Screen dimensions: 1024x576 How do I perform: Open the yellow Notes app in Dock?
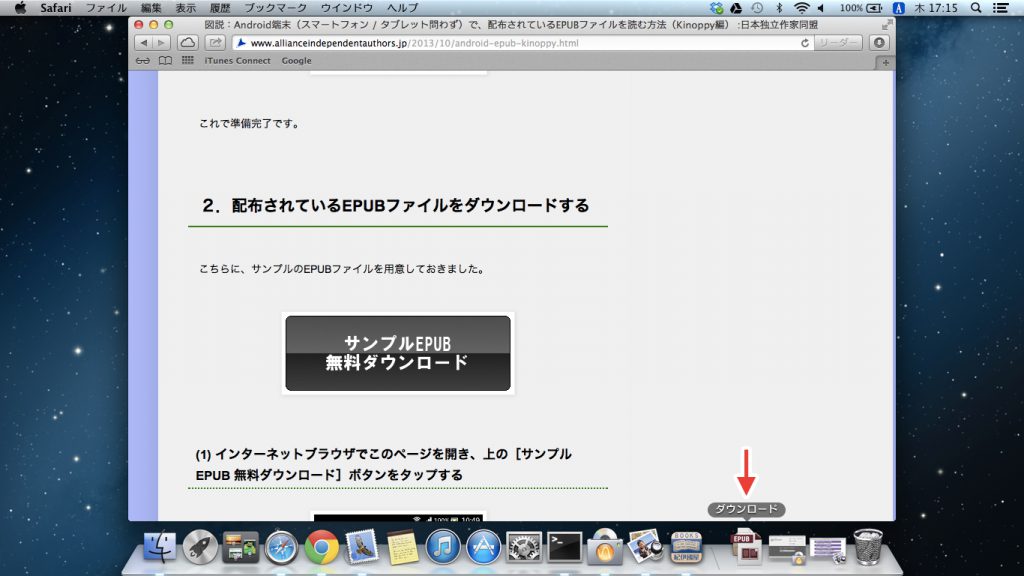tap(402, 547)
